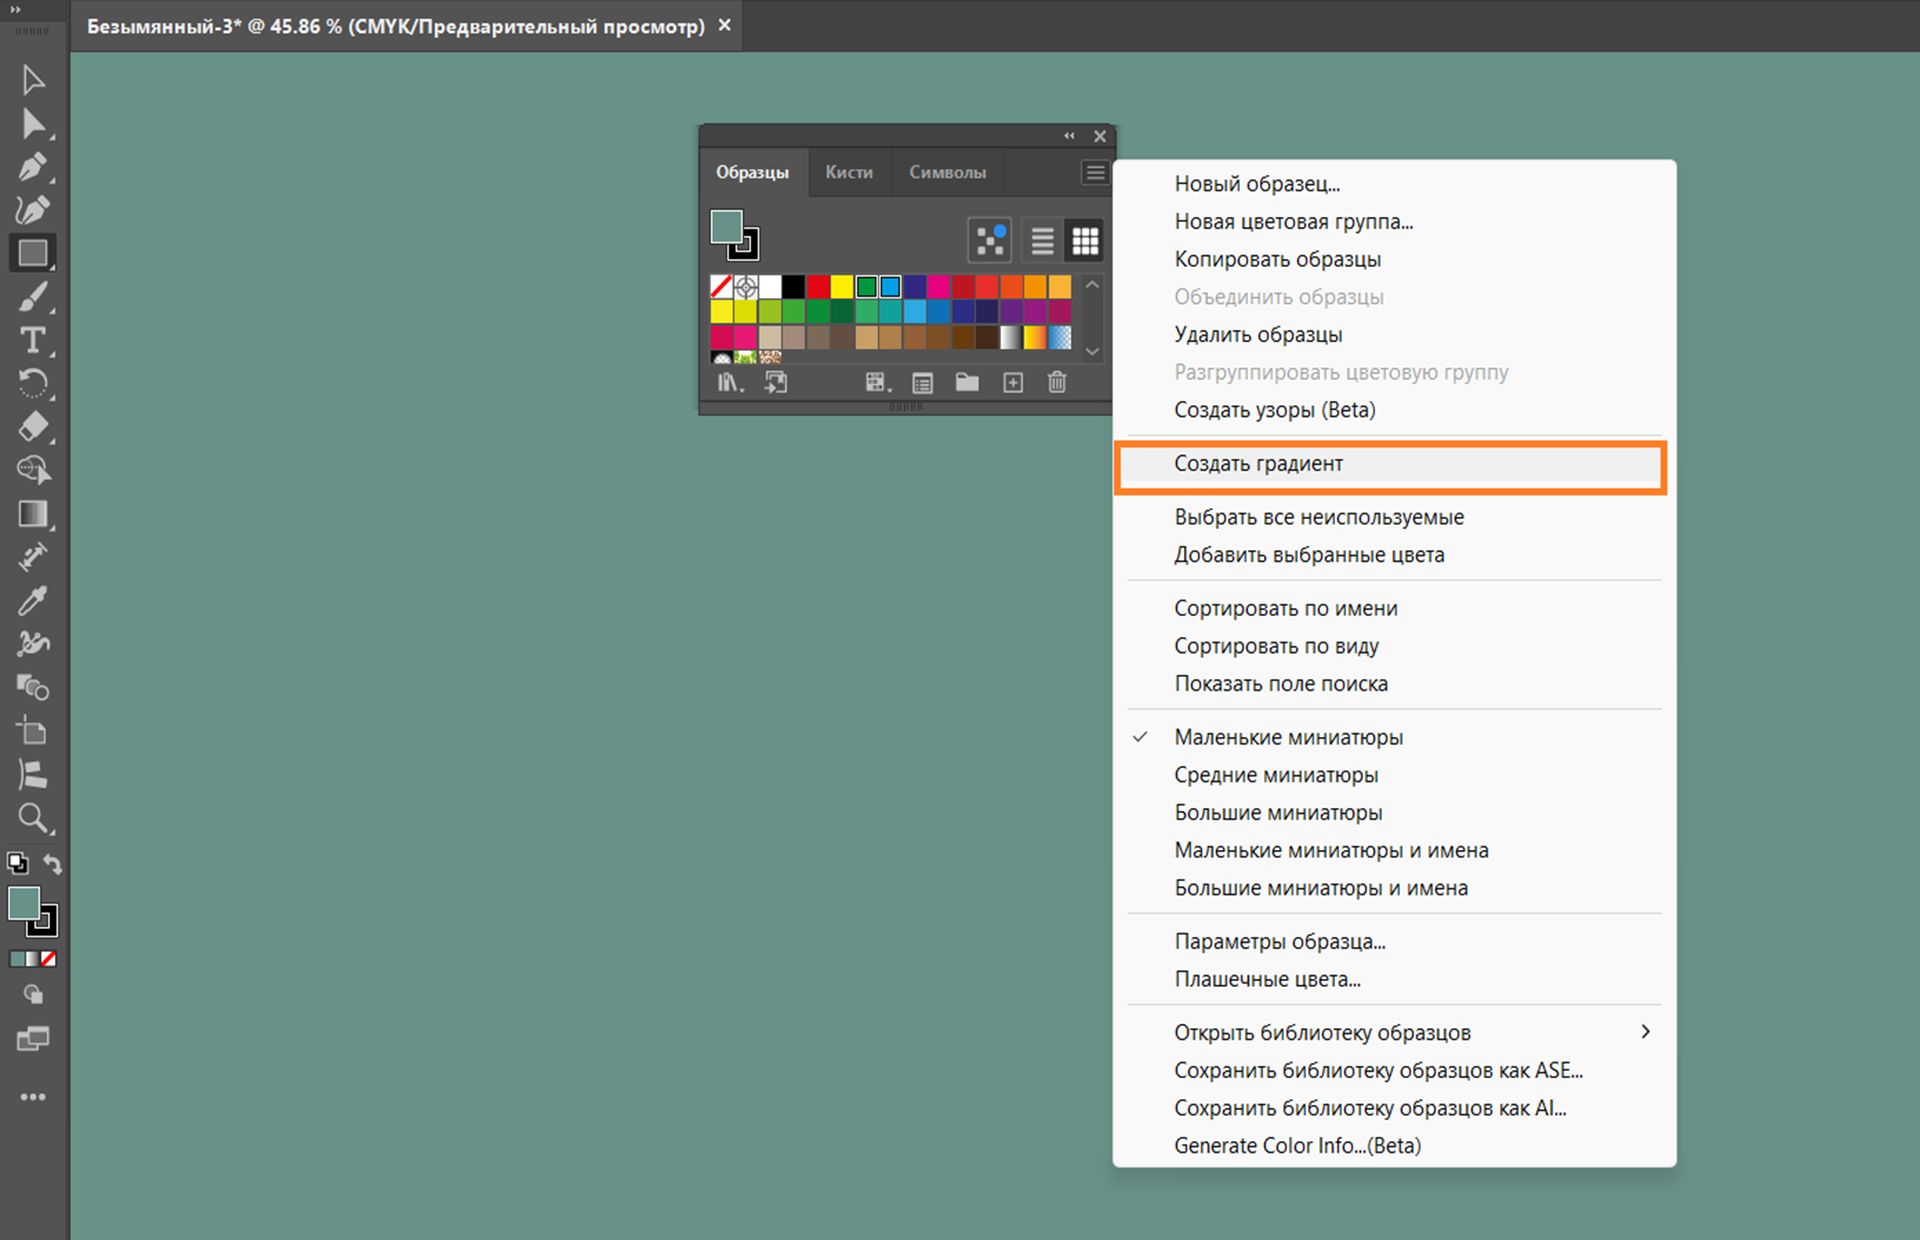Image resolution: width=1920 pixels, height=1240 pixels.
Task: Select the Zoom tool
Action: [x=32, y=818]
